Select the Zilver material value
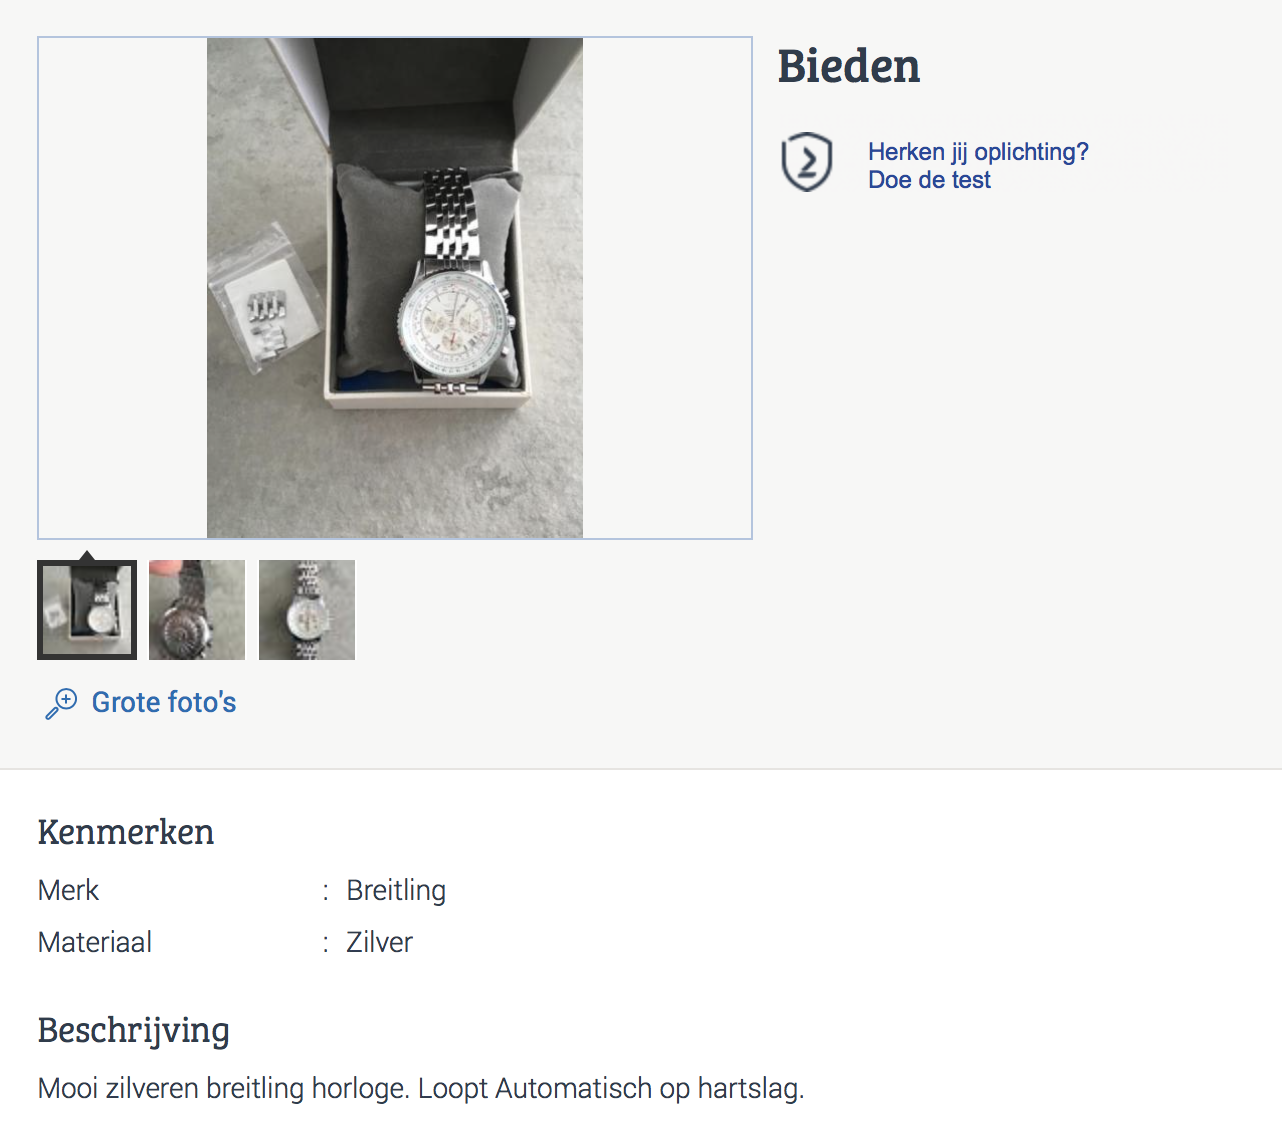1282x1134 pixels. [379, 942]
